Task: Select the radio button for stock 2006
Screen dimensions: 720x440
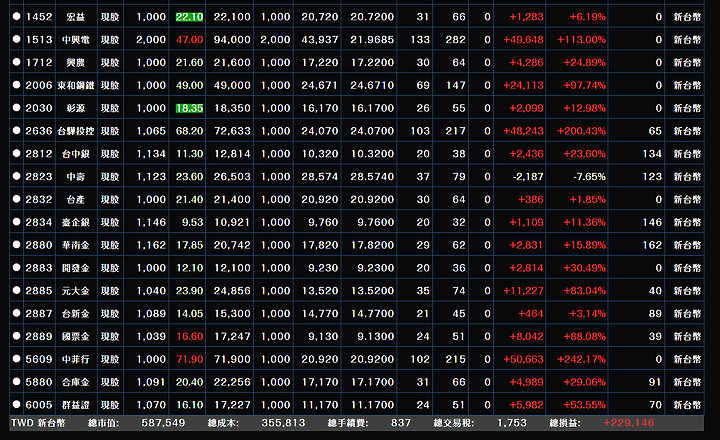Action: coord(17,85)
